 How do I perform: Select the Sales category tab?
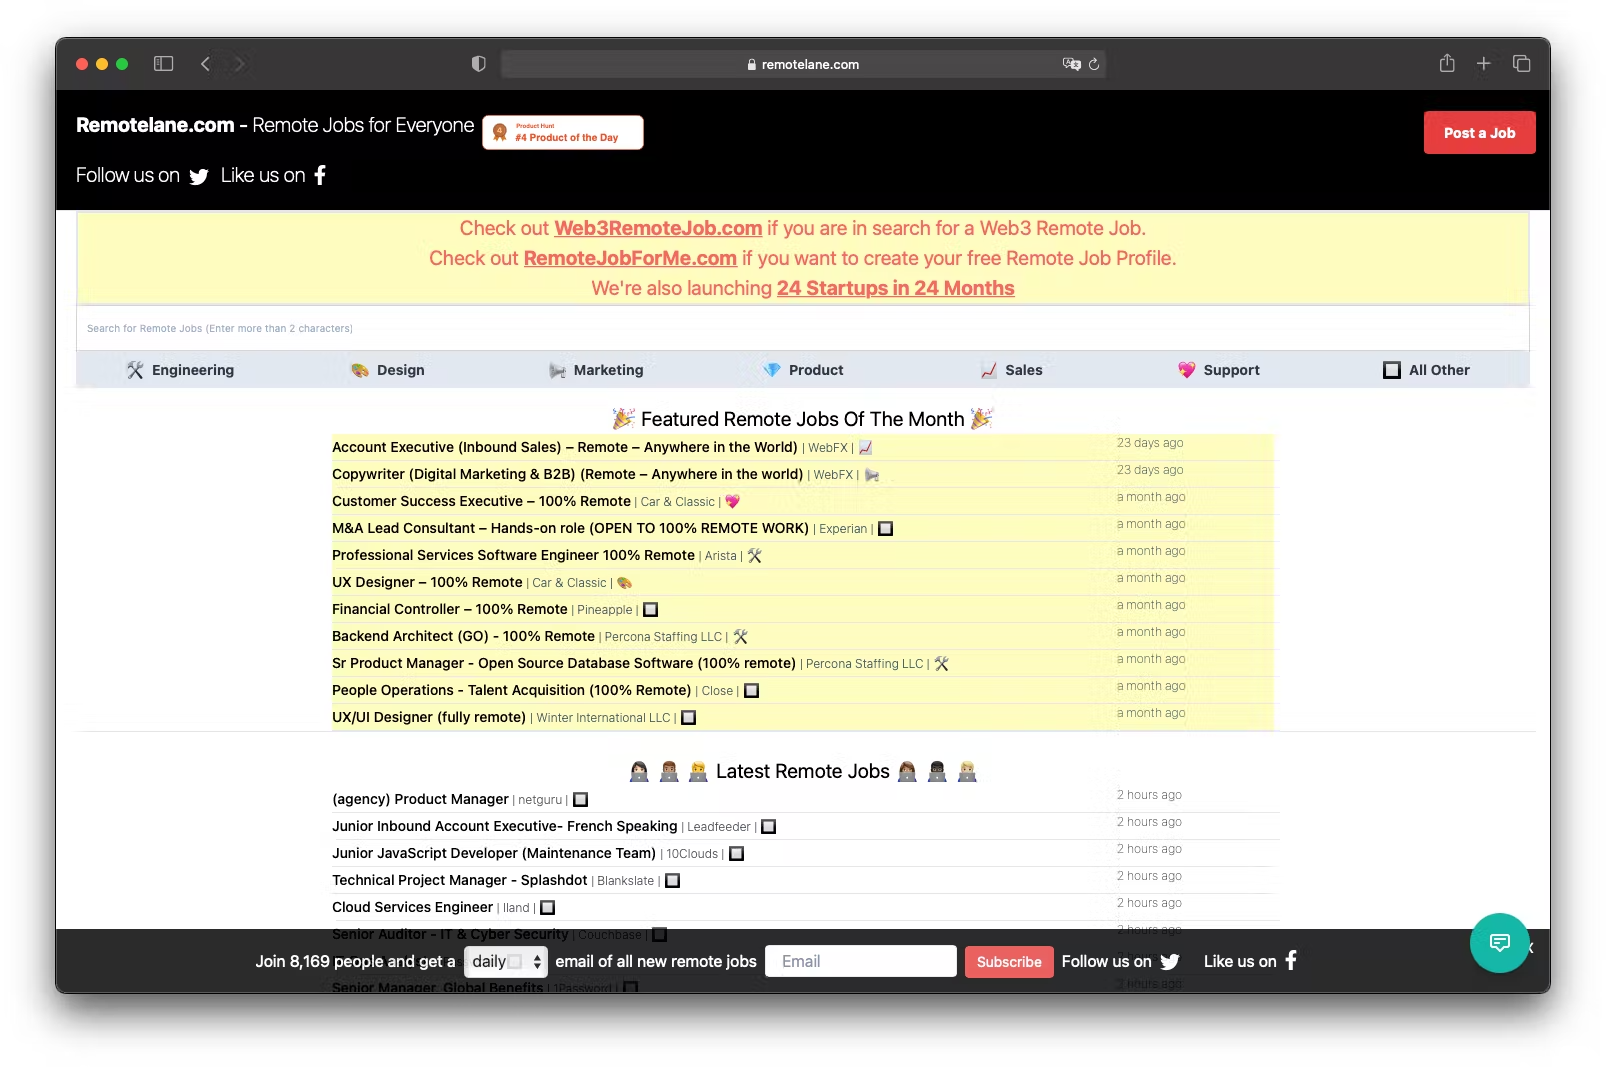click(1011, 370)
